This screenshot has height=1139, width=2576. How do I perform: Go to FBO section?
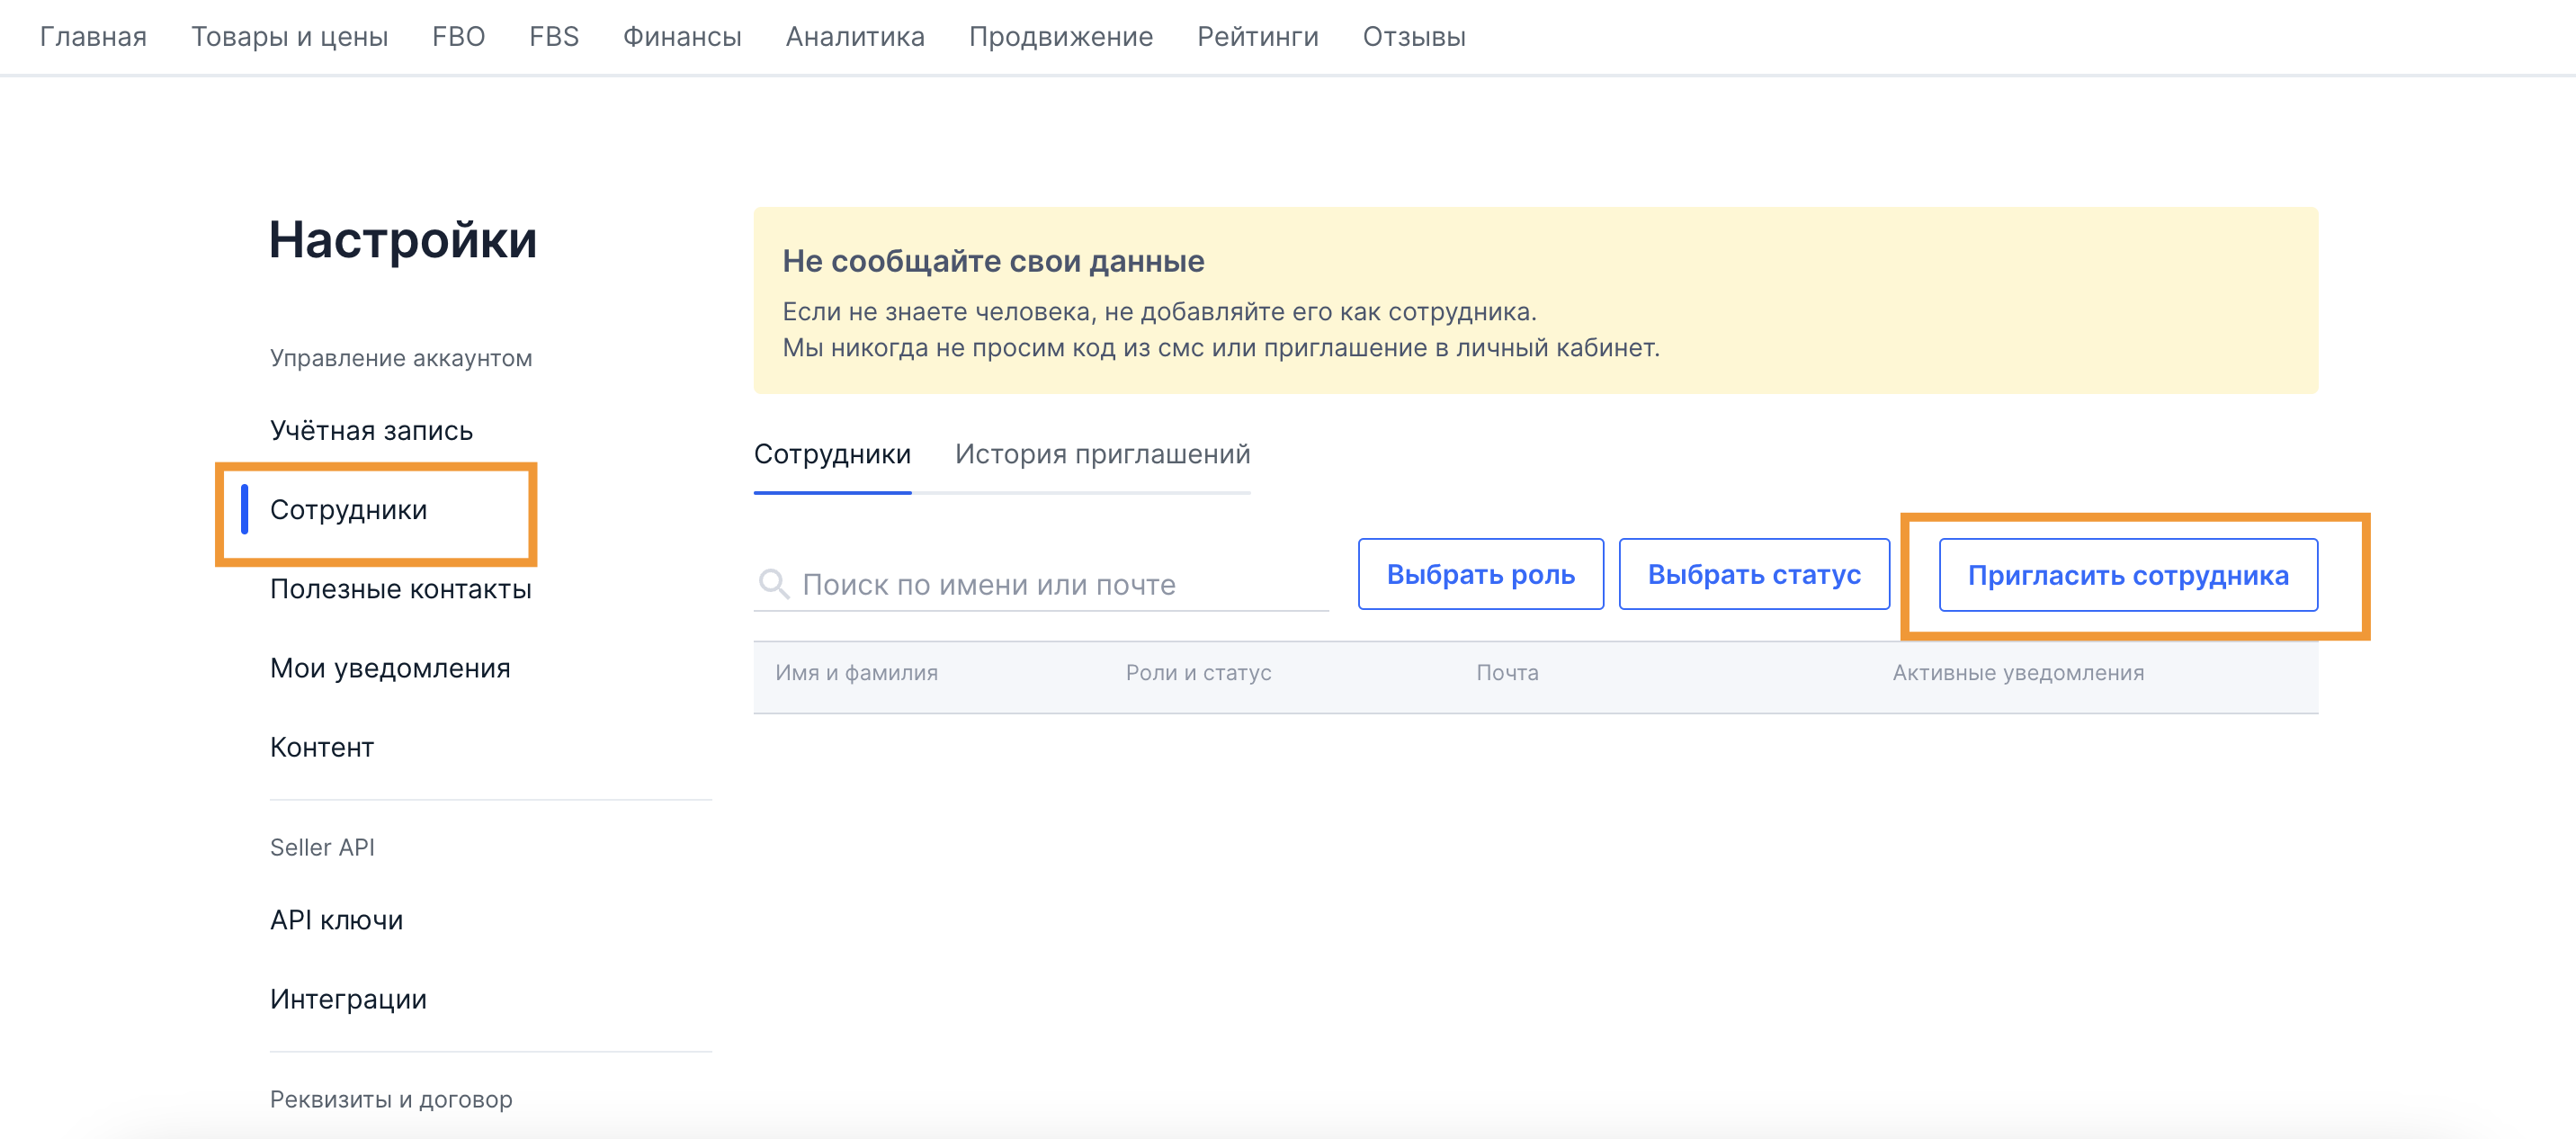(458, 37)
